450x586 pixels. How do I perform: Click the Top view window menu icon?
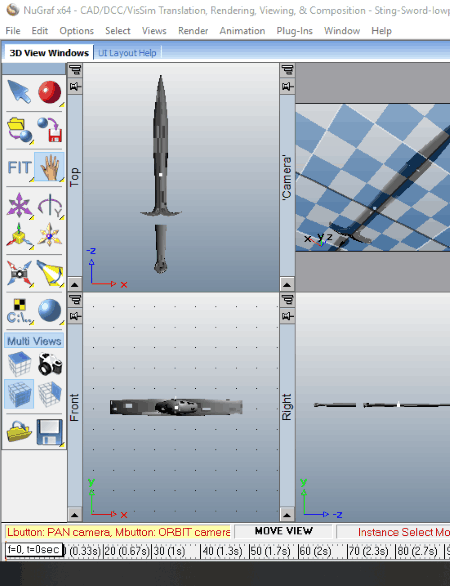pos(75,70)
